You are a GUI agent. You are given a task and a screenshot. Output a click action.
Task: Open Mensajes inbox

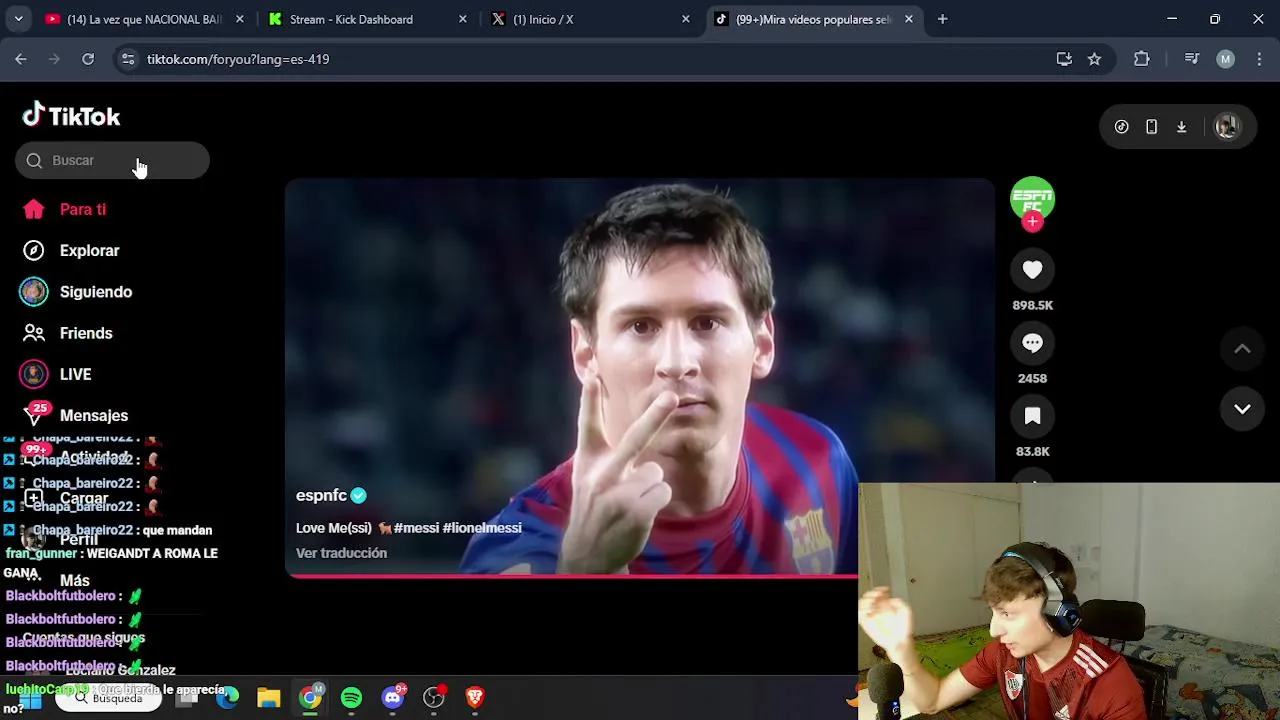point(75,415)
